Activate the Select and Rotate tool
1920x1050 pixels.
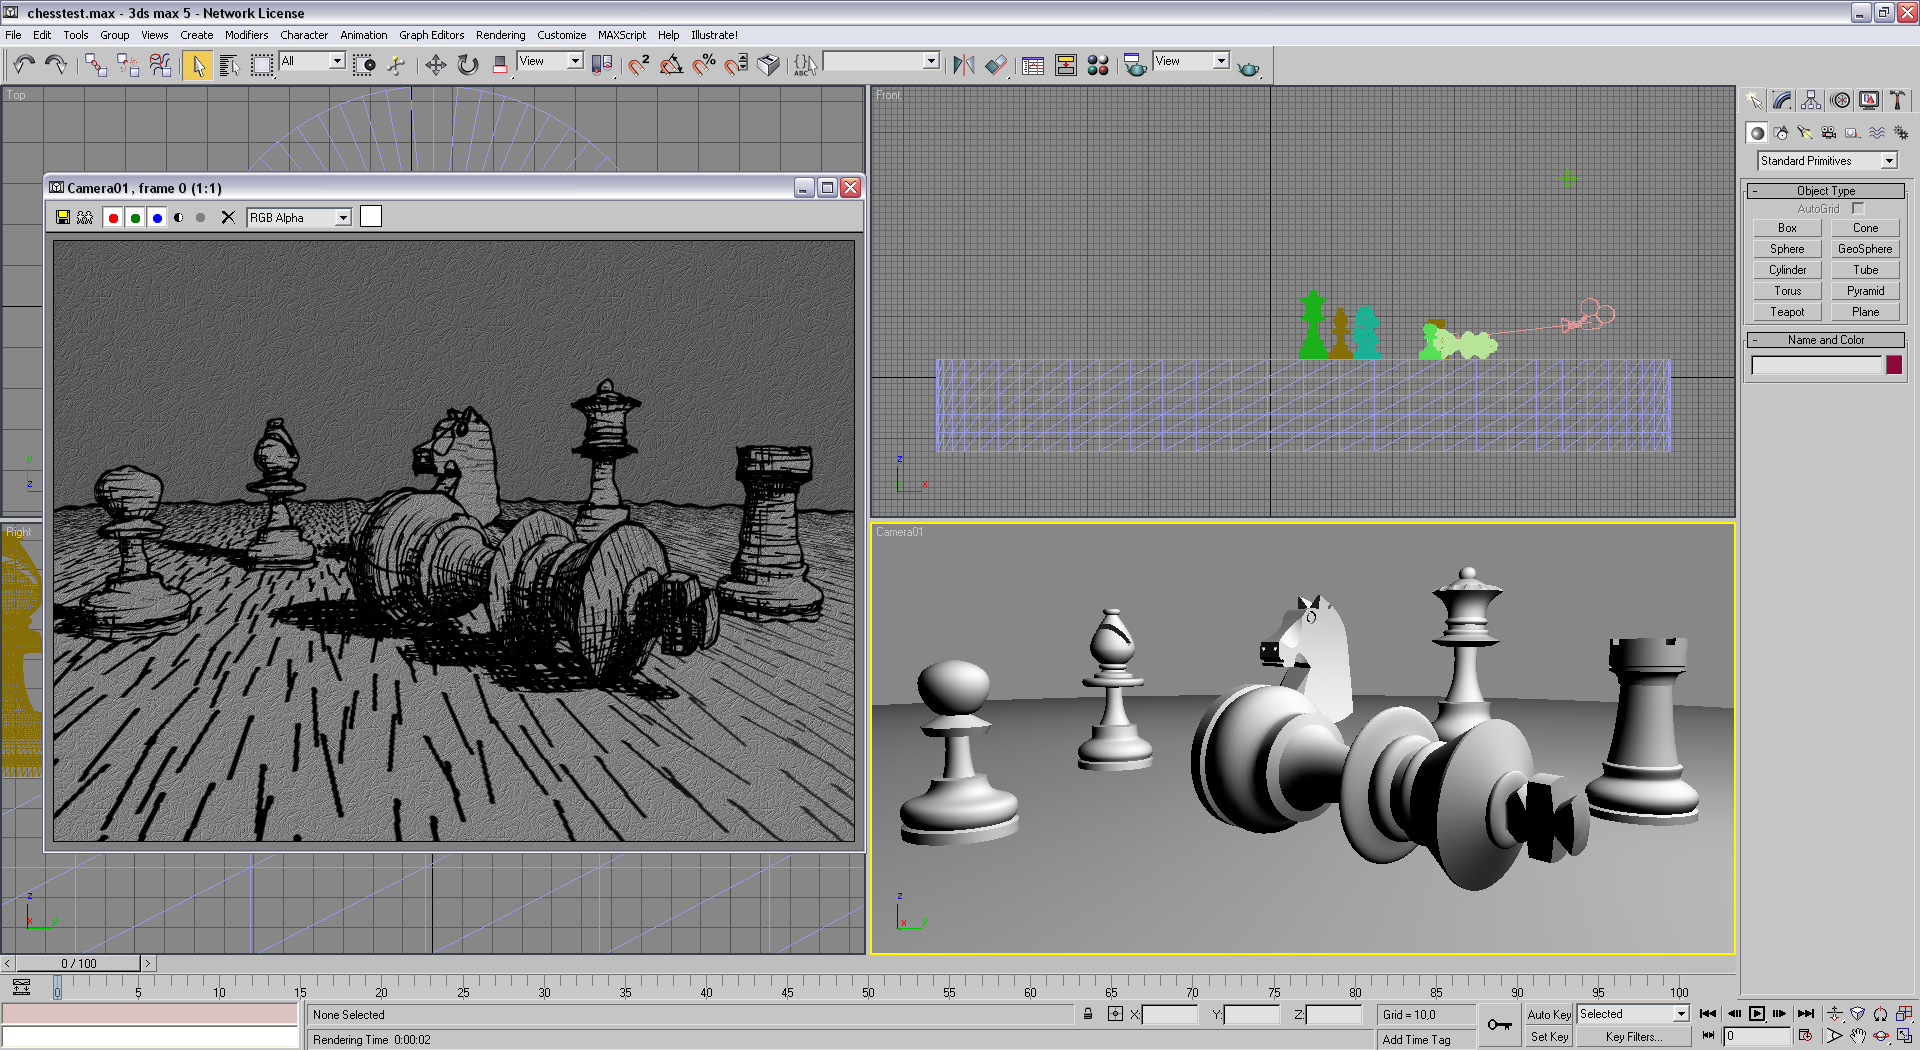(467, 65)
